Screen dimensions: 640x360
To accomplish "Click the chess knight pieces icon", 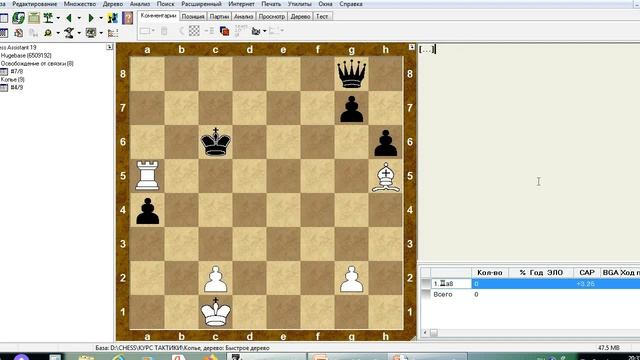I will 113,18.
